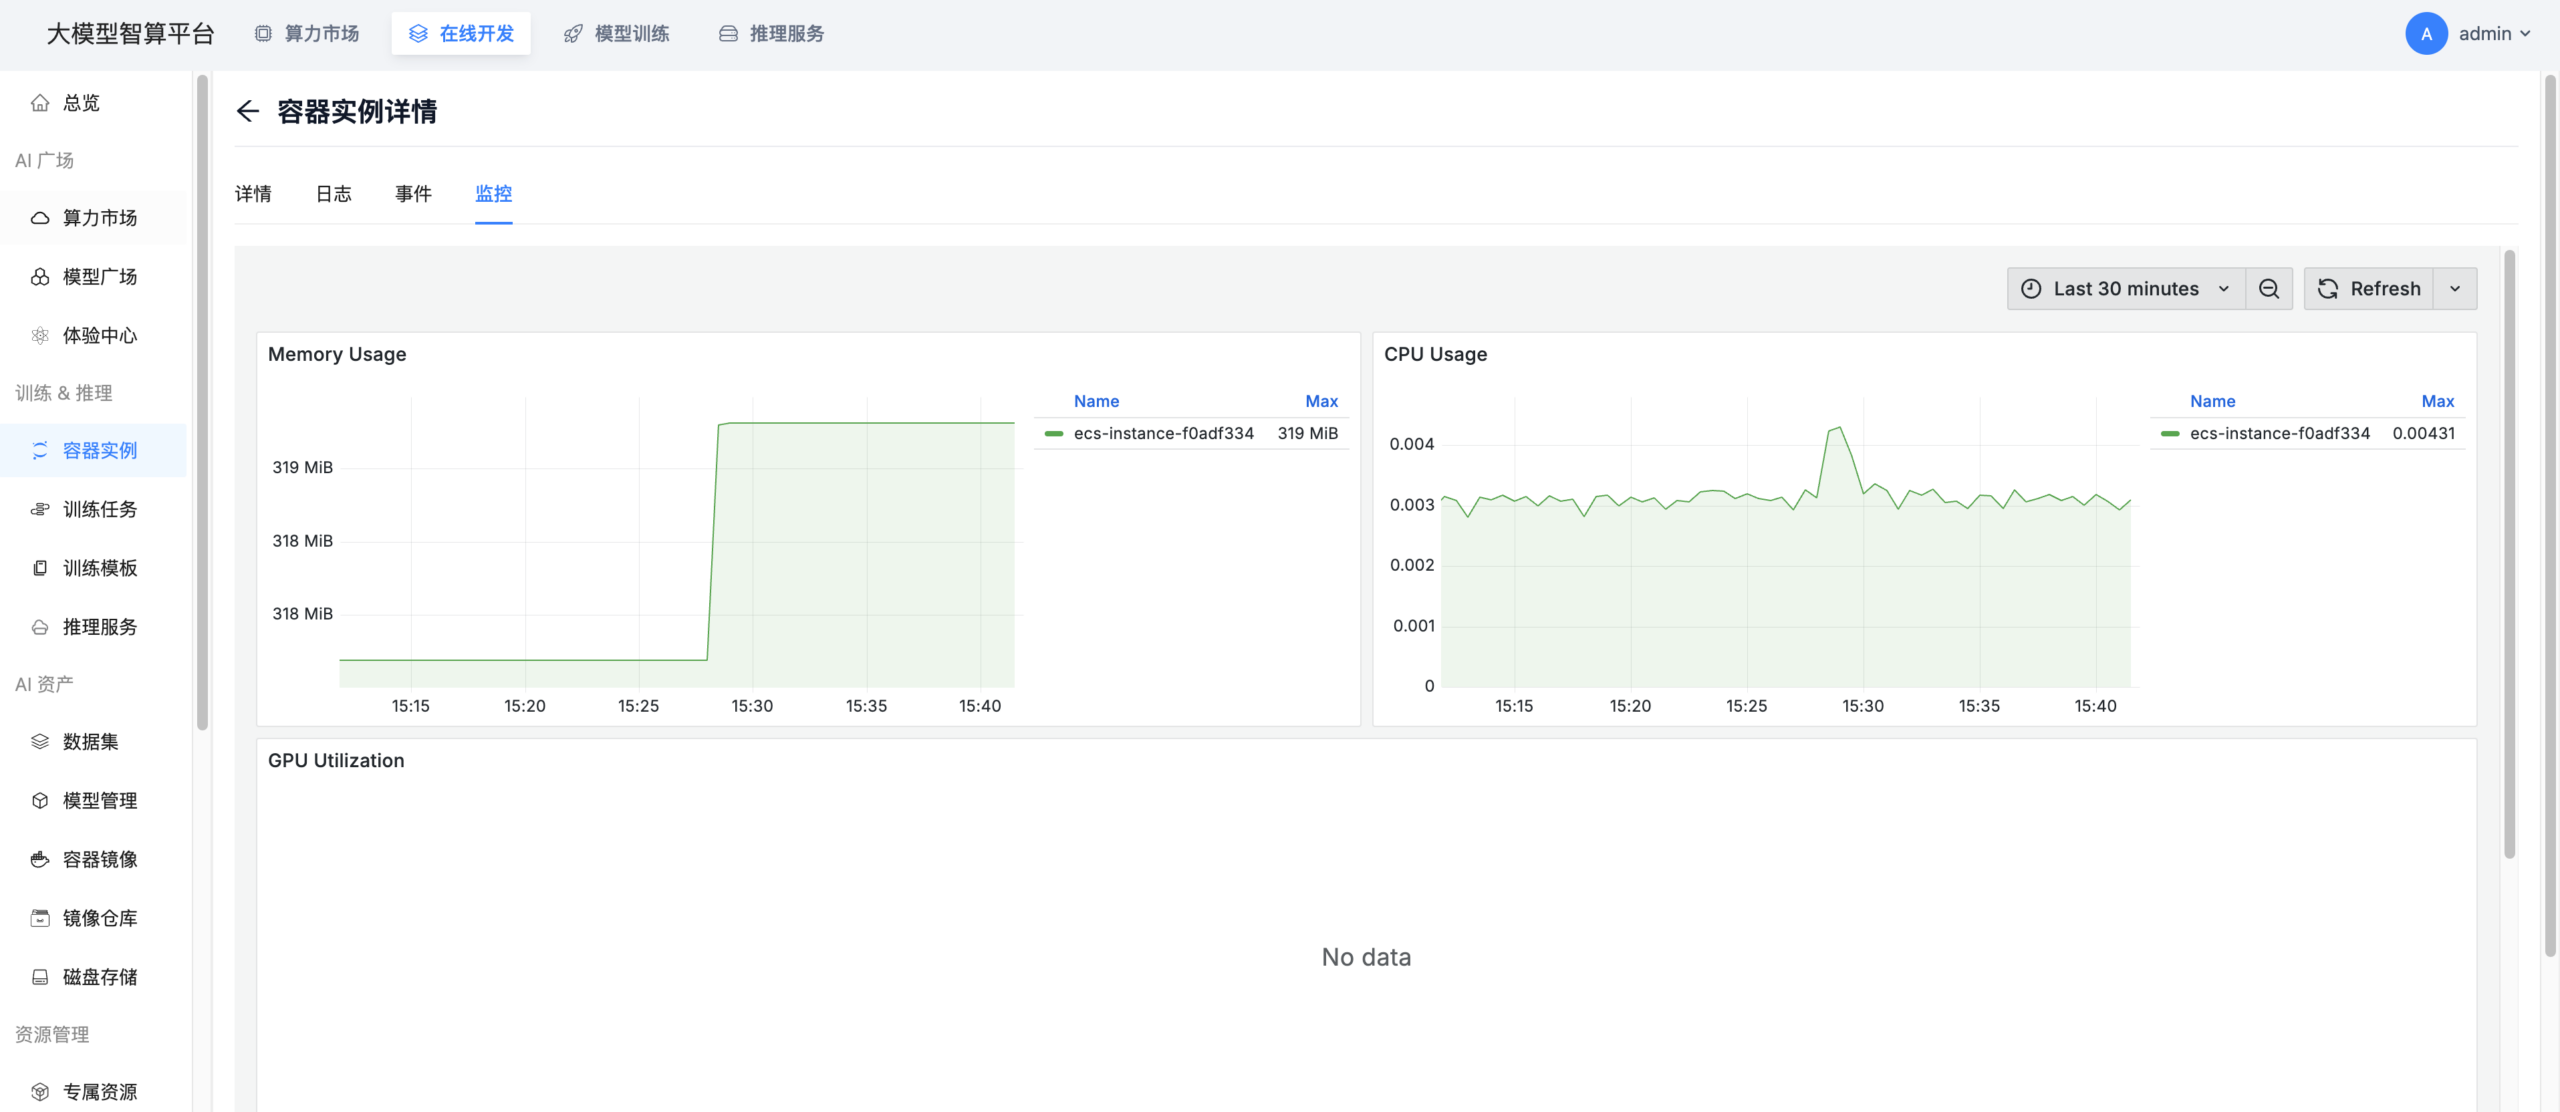Image resolution: width=2560 pixels, height=1112 pixels.
Task: Open the Last 30 minutes time picker
Action: point(2125,289)
